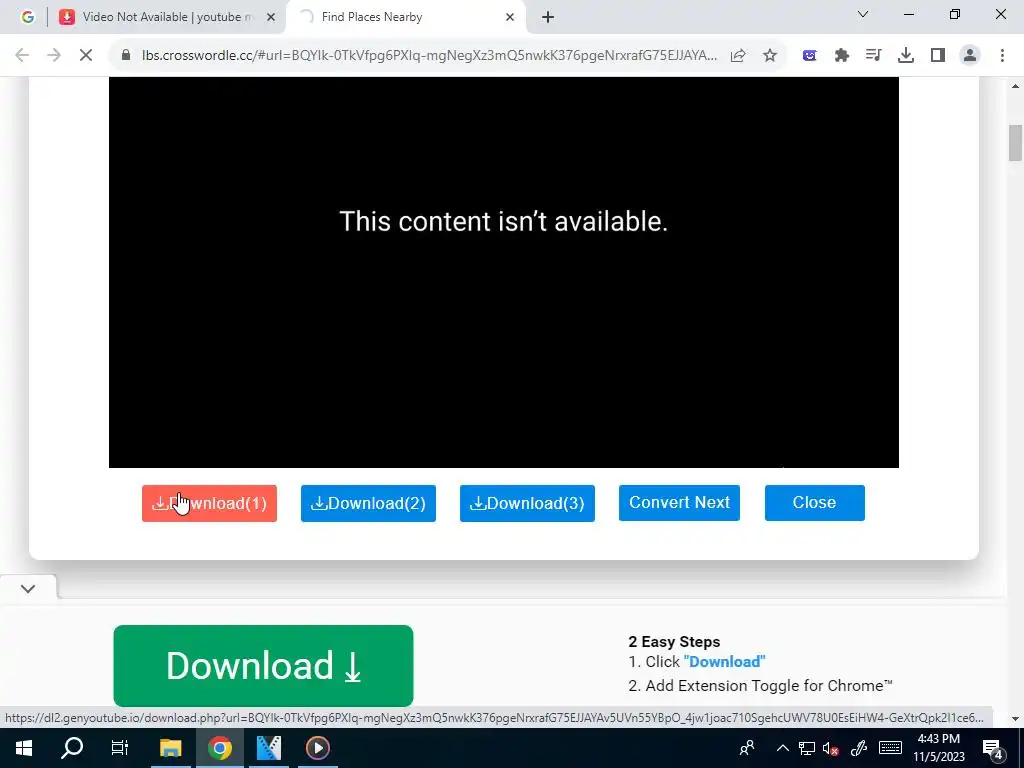Close the video dialog with the blue Close button

[814, 502]
